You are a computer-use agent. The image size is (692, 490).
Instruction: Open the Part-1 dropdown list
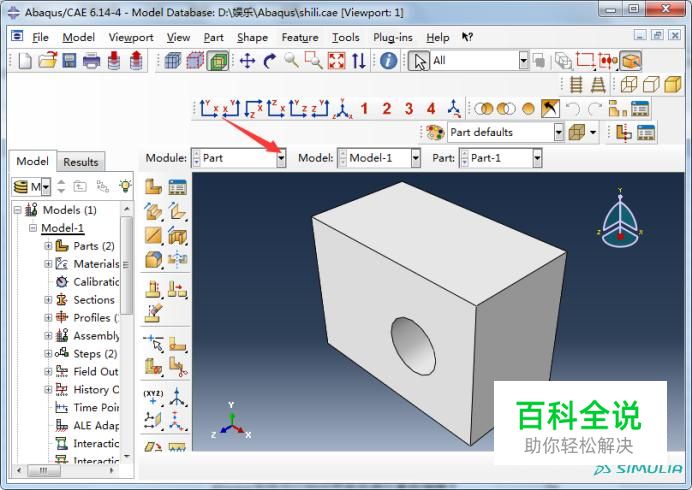[x=537, y=158]
